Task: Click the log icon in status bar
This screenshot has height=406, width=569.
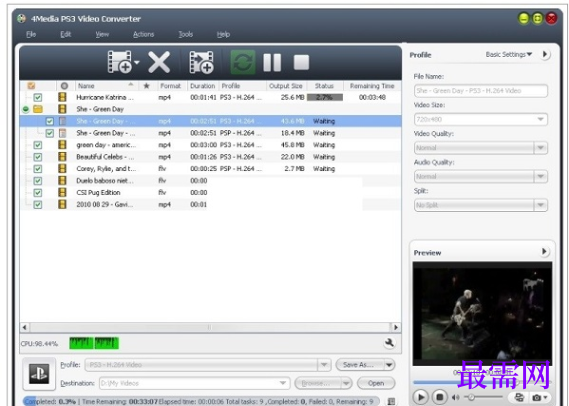Action: pos(391,401)
